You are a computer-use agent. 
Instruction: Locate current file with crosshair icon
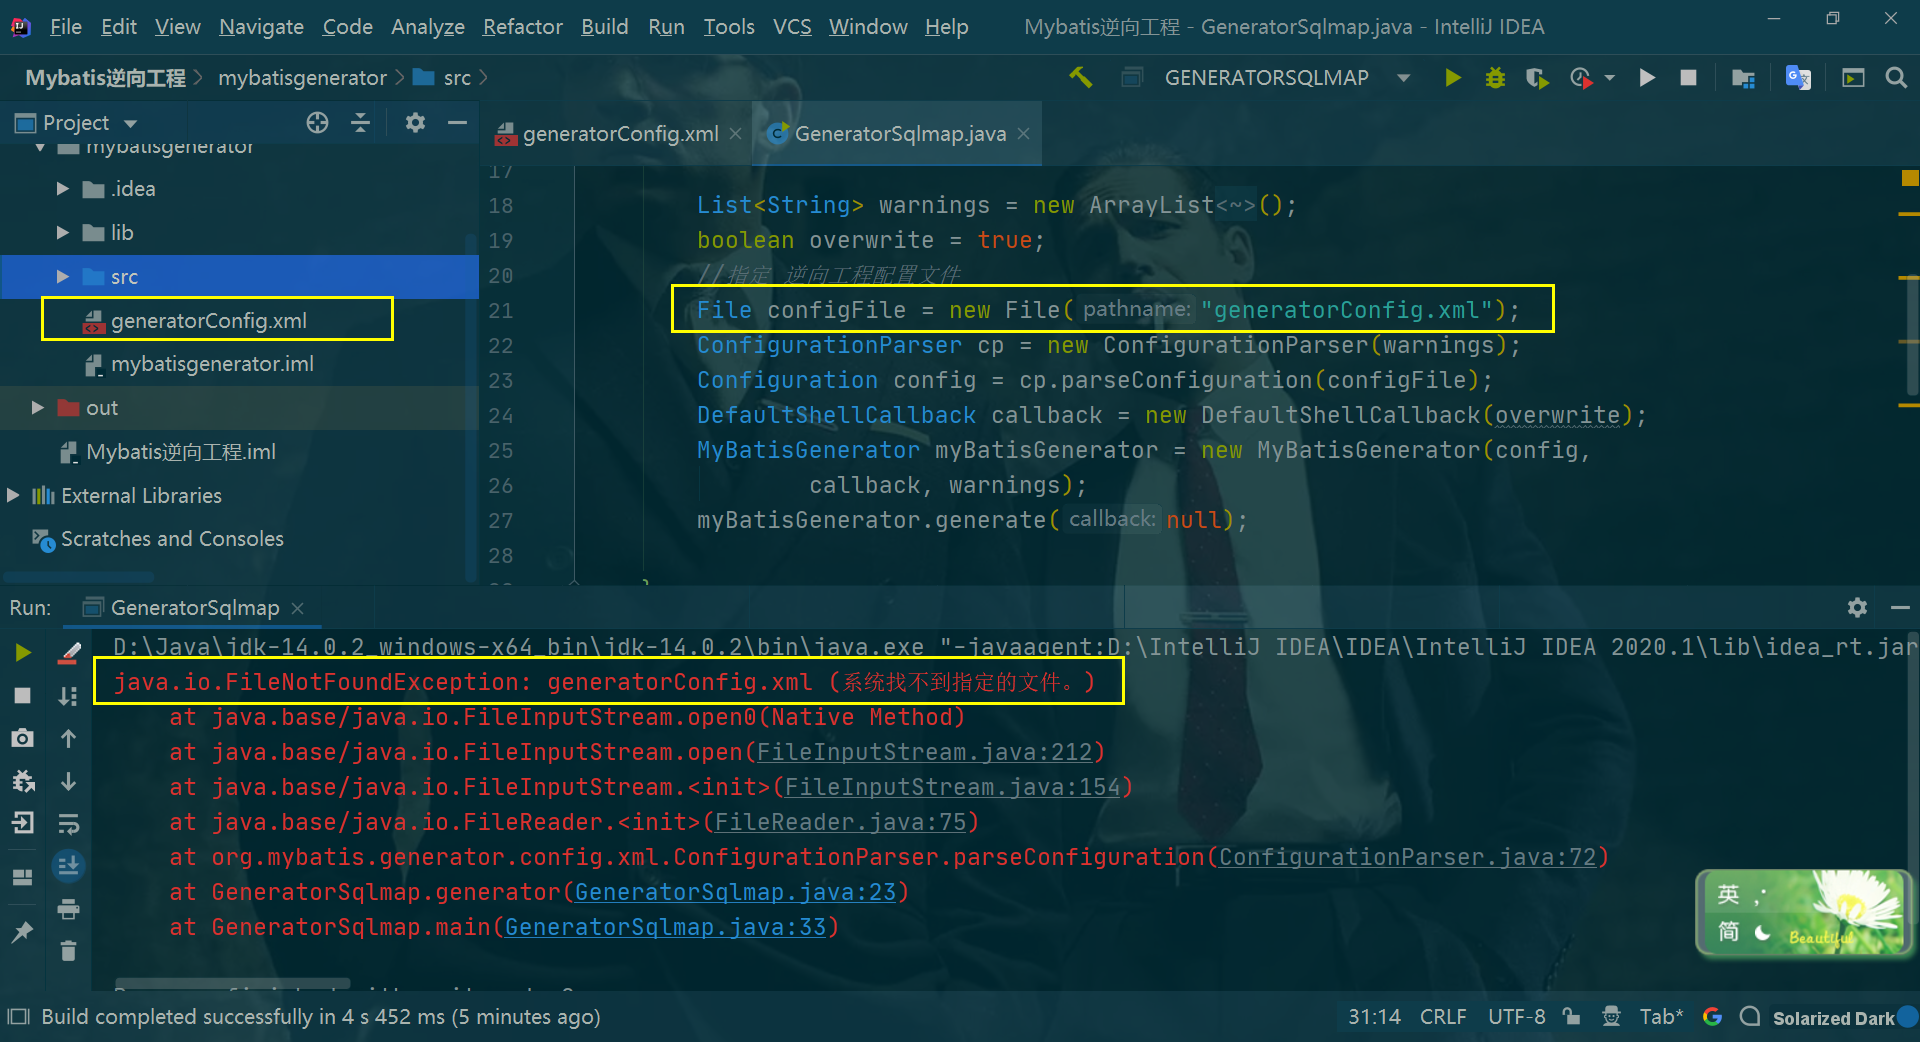coord(317,123)
